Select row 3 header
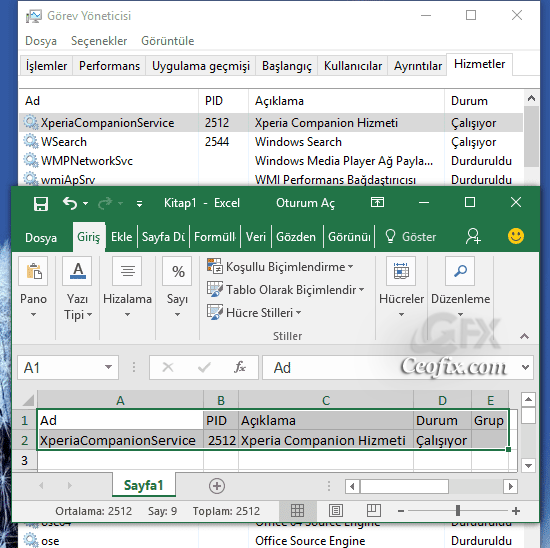 24,460
